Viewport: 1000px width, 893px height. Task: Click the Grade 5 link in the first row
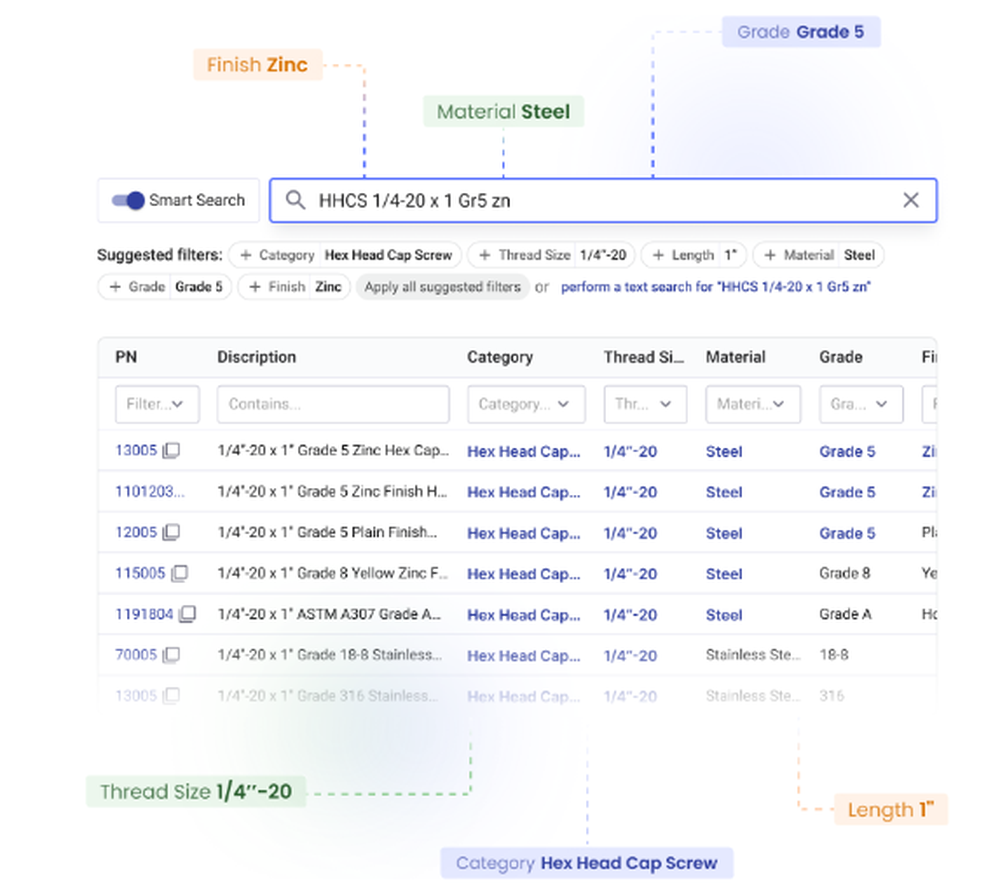click(x=847, y=451)
